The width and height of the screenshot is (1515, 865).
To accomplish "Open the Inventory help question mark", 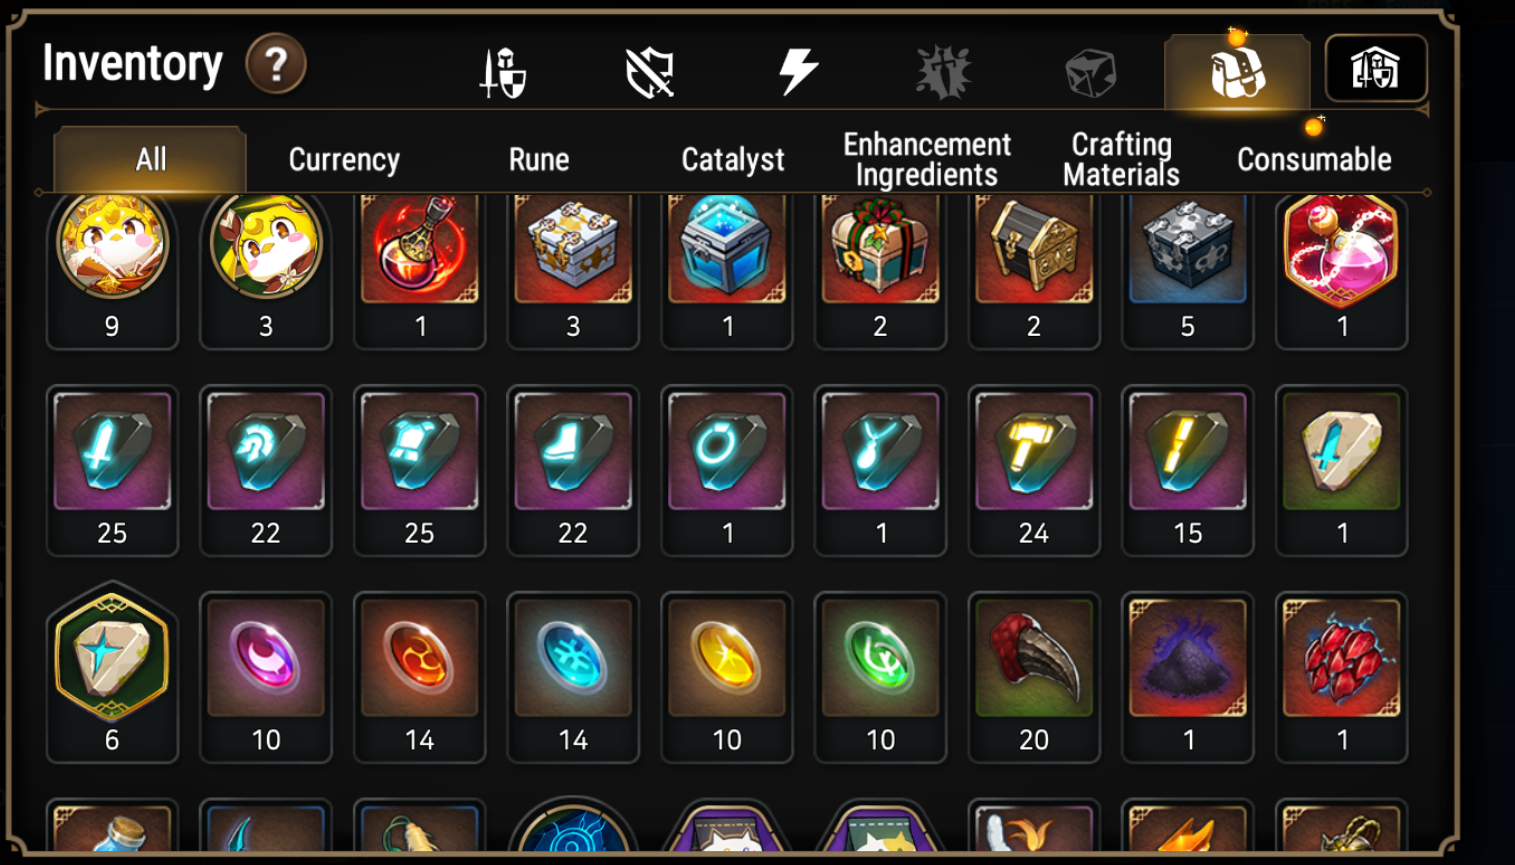I will pos(276,65).
